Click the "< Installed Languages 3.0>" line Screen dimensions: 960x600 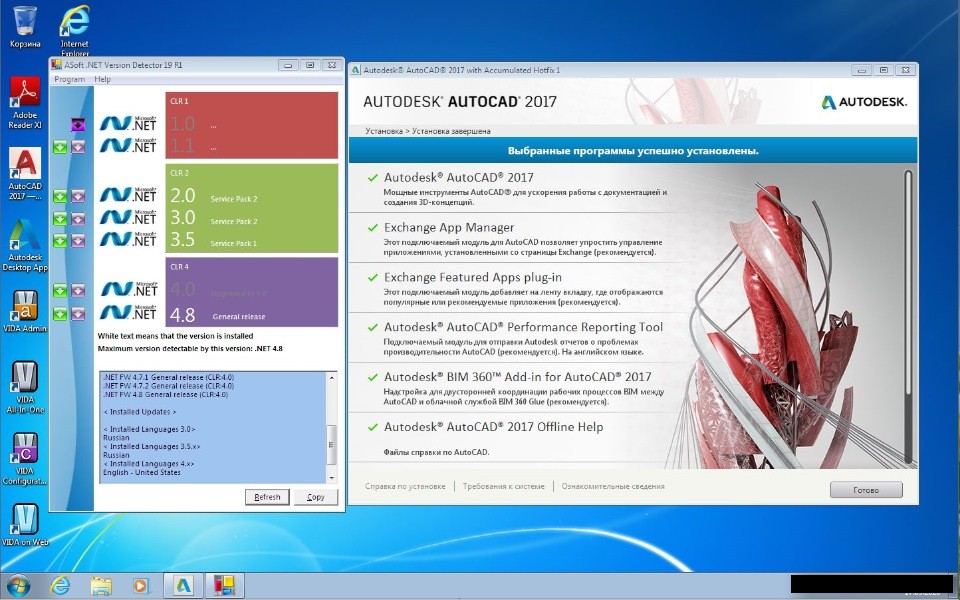[x=149, y=429]
